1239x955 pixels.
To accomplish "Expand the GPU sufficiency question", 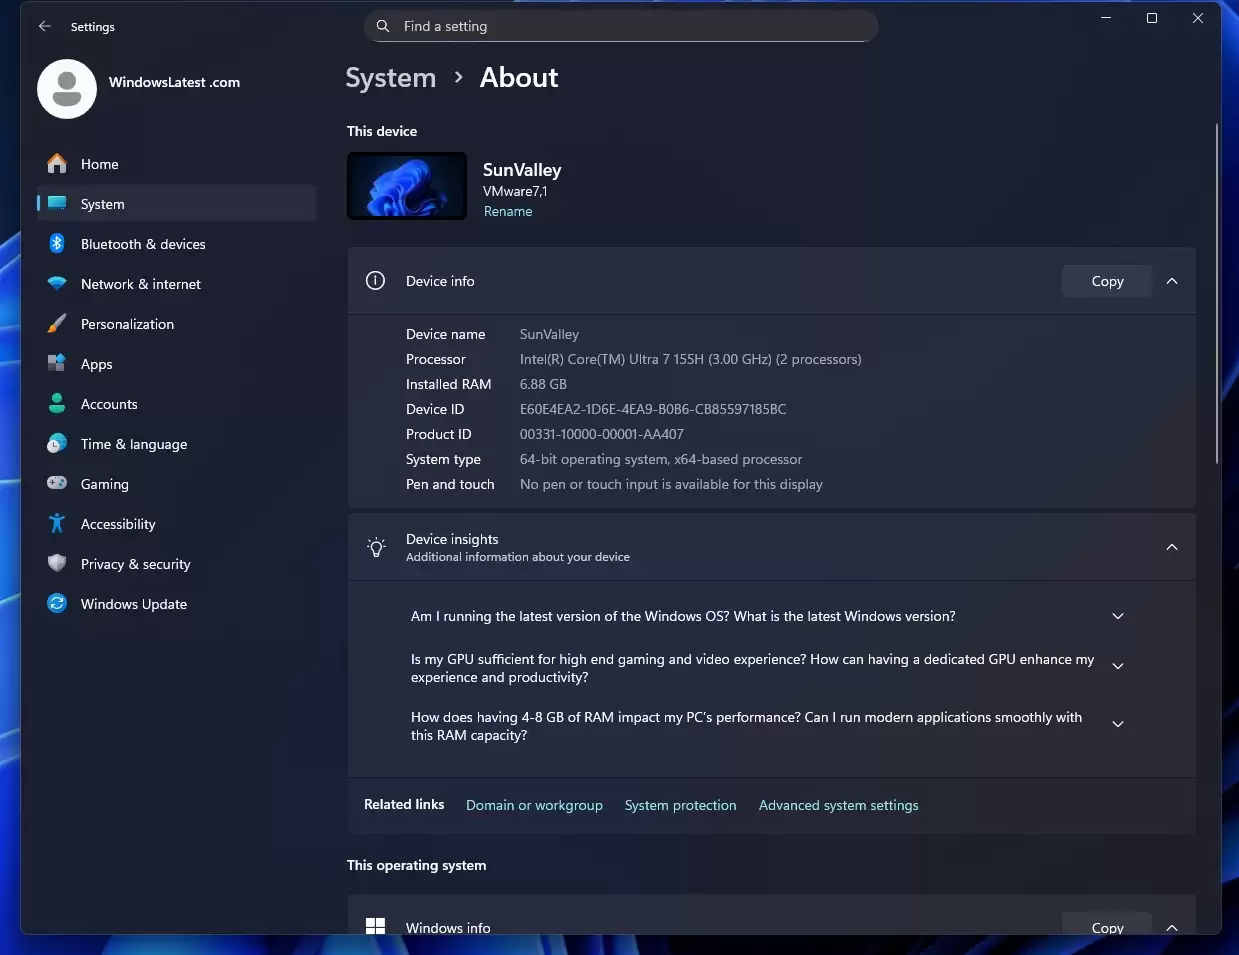I will pyautogui.click(x=1117, y=665).
